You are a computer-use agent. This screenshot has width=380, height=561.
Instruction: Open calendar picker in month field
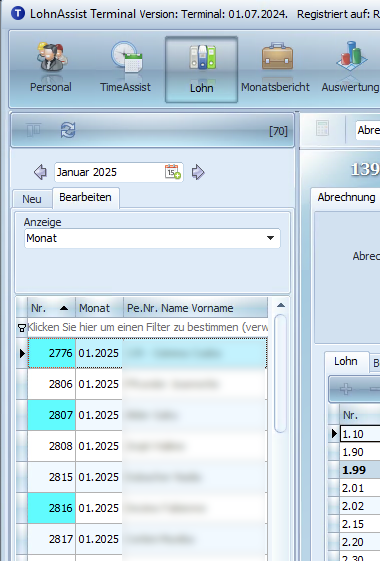(173, 172)
